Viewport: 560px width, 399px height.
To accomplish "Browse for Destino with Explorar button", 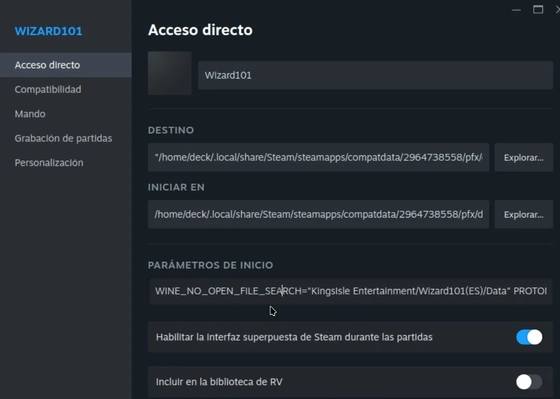I will coord(524,158).
